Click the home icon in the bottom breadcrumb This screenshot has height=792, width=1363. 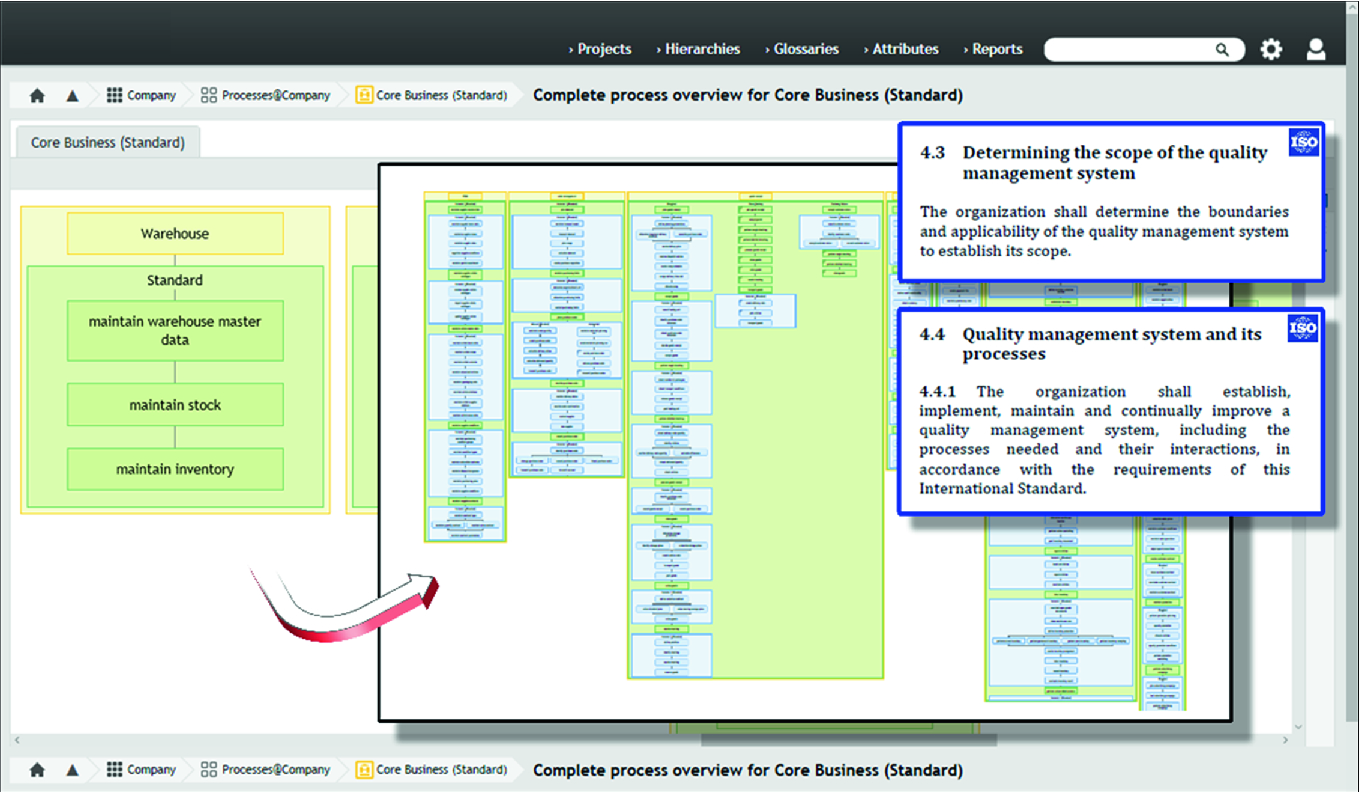pyautogui.click(x=37, y=770)
